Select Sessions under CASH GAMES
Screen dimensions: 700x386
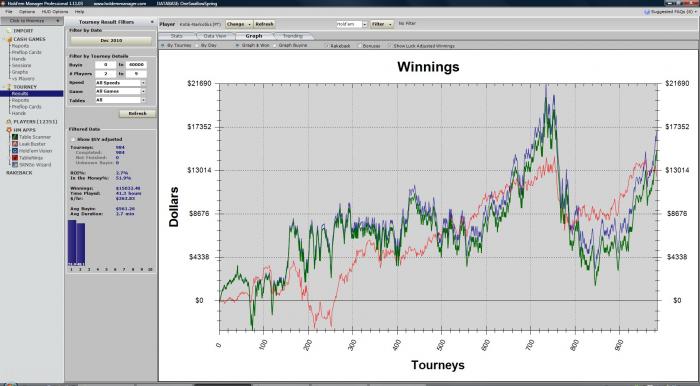[21, 66]
